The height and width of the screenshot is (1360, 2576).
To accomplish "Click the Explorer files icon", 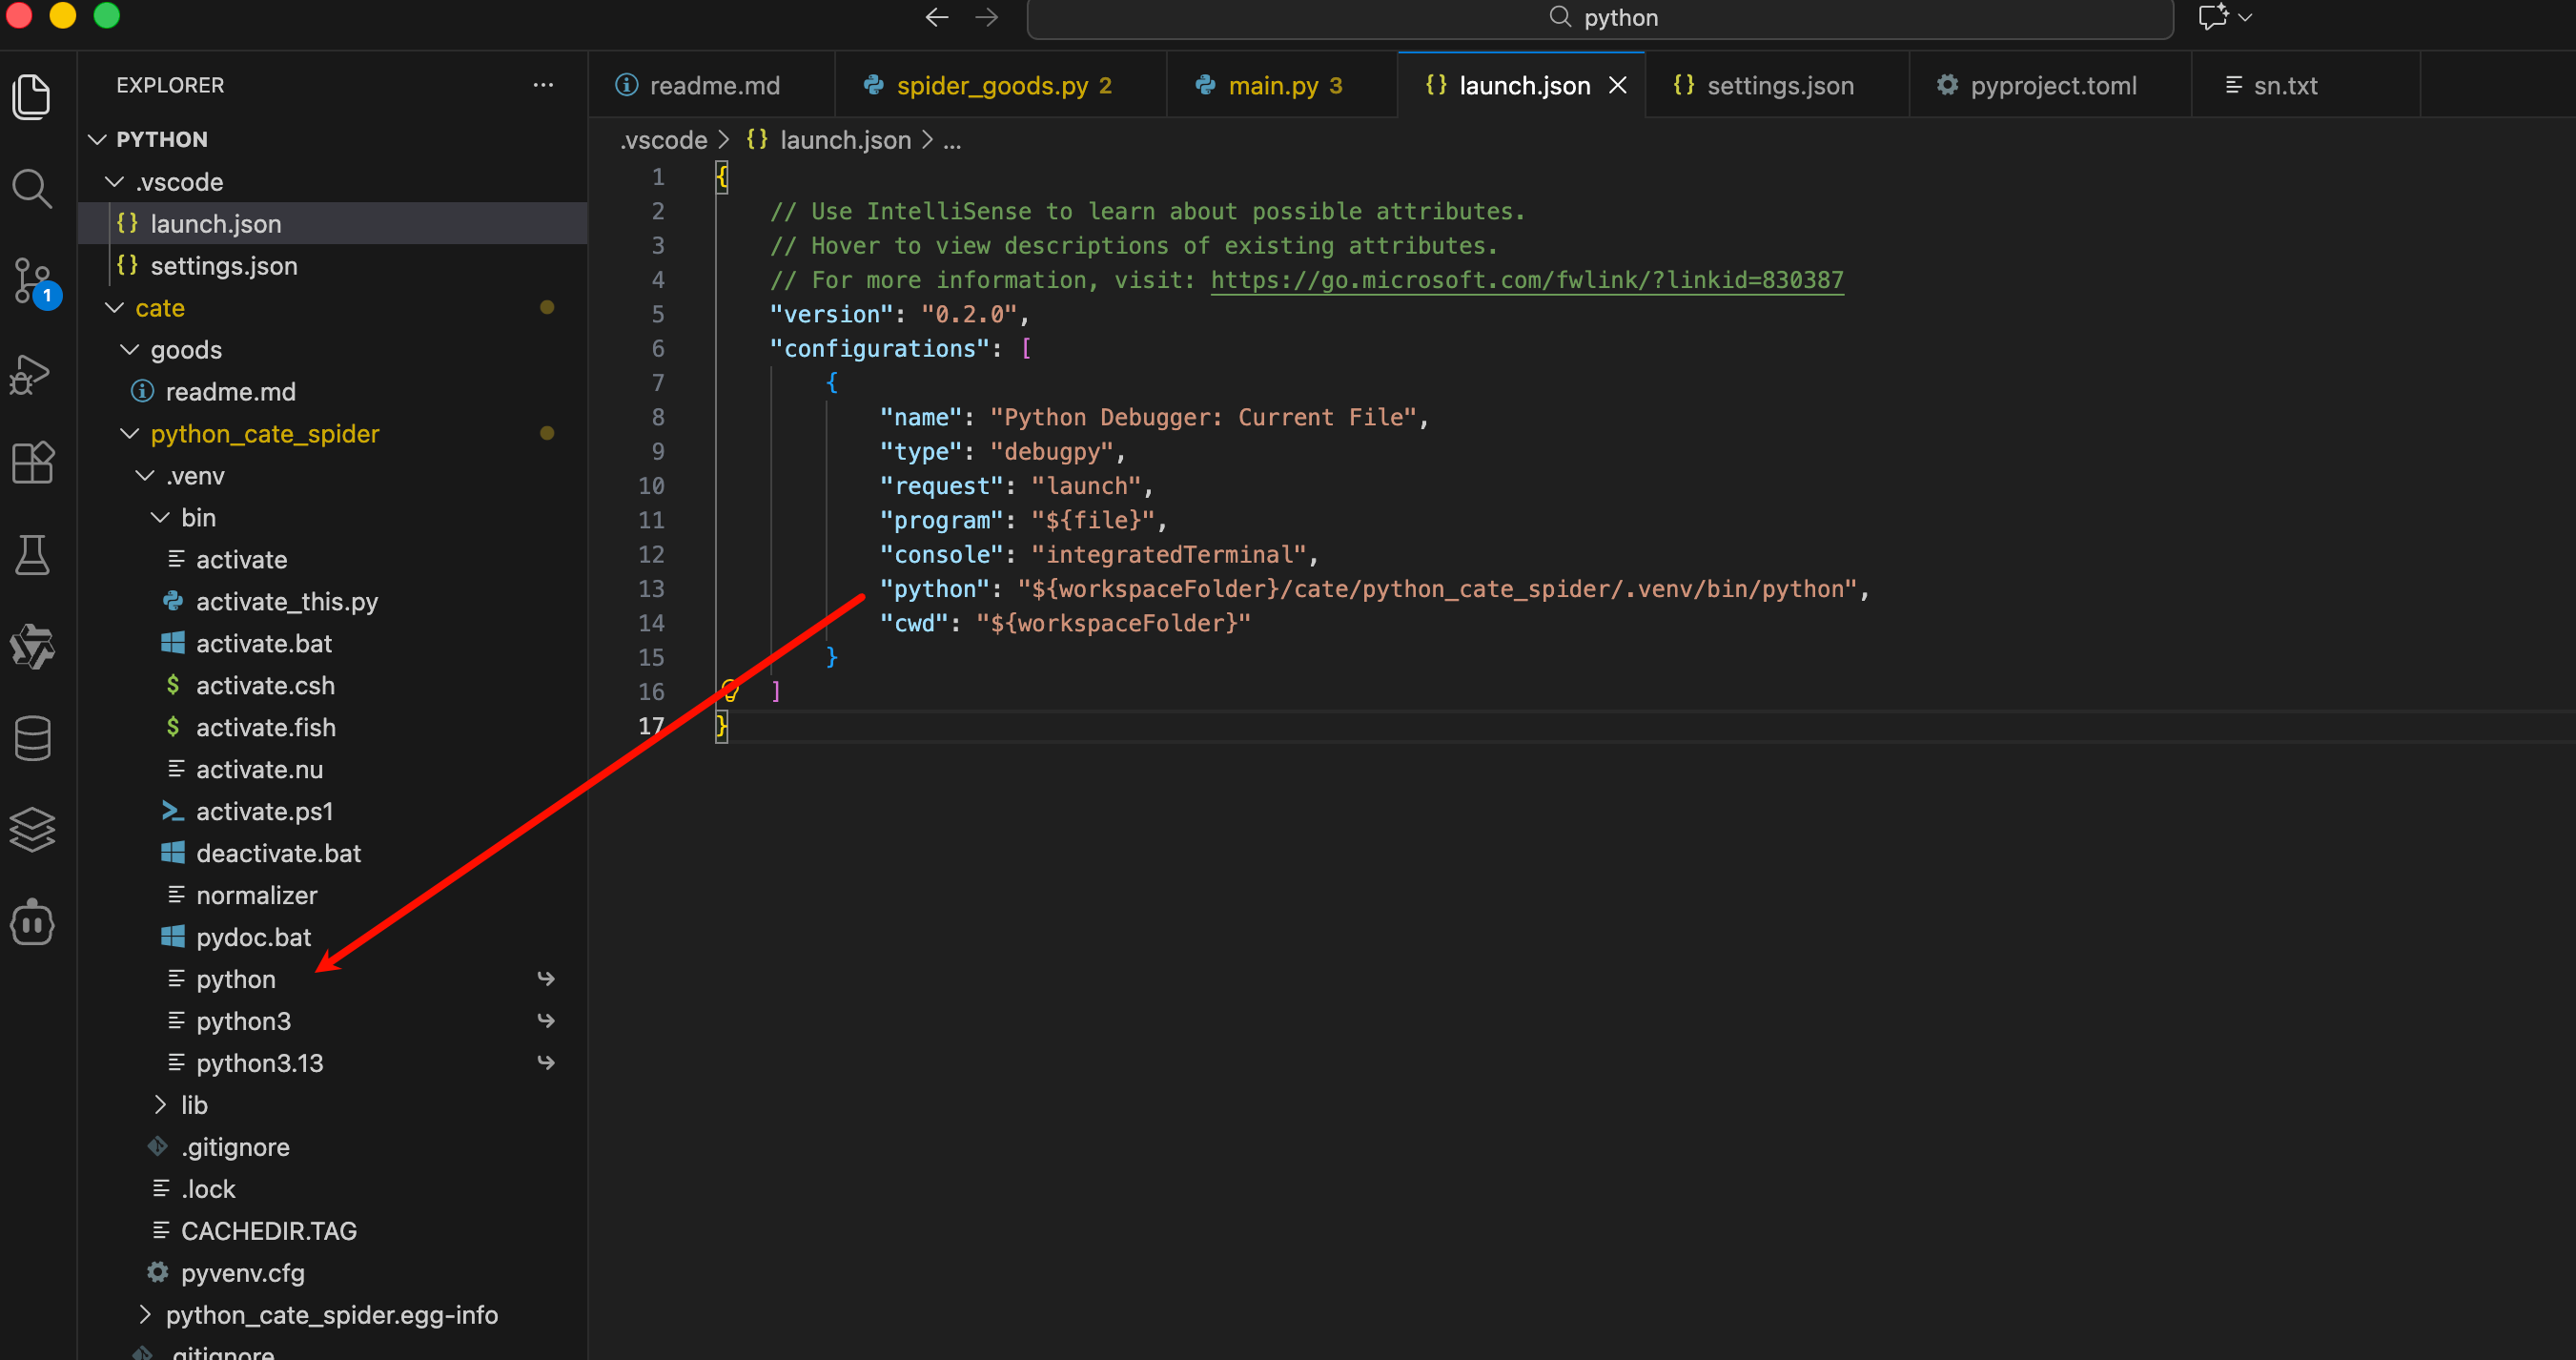I will [x=32, y=97].
